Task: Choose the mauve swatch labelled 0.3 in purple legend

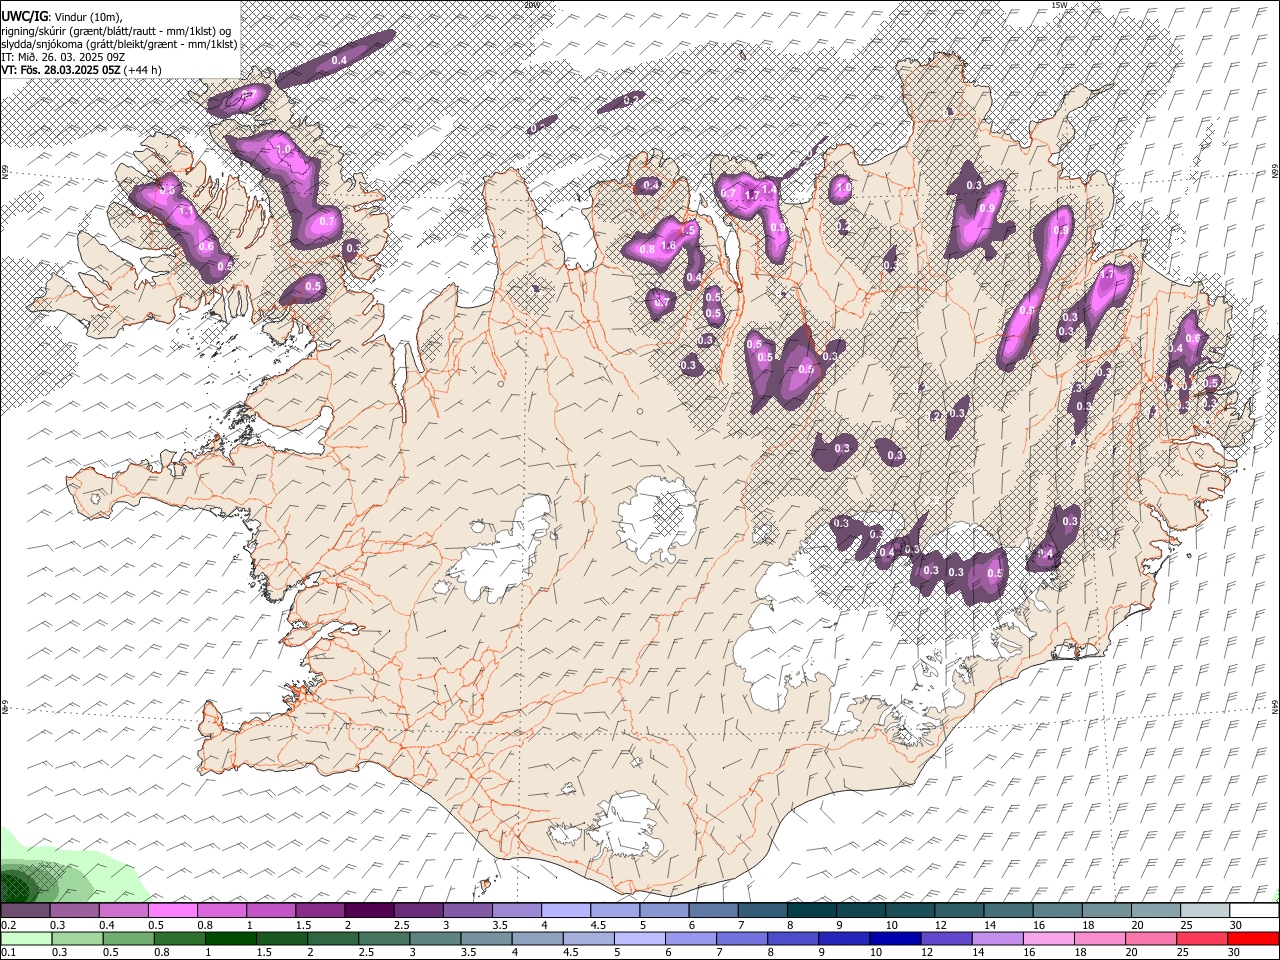Action: (x=75, y=910)
